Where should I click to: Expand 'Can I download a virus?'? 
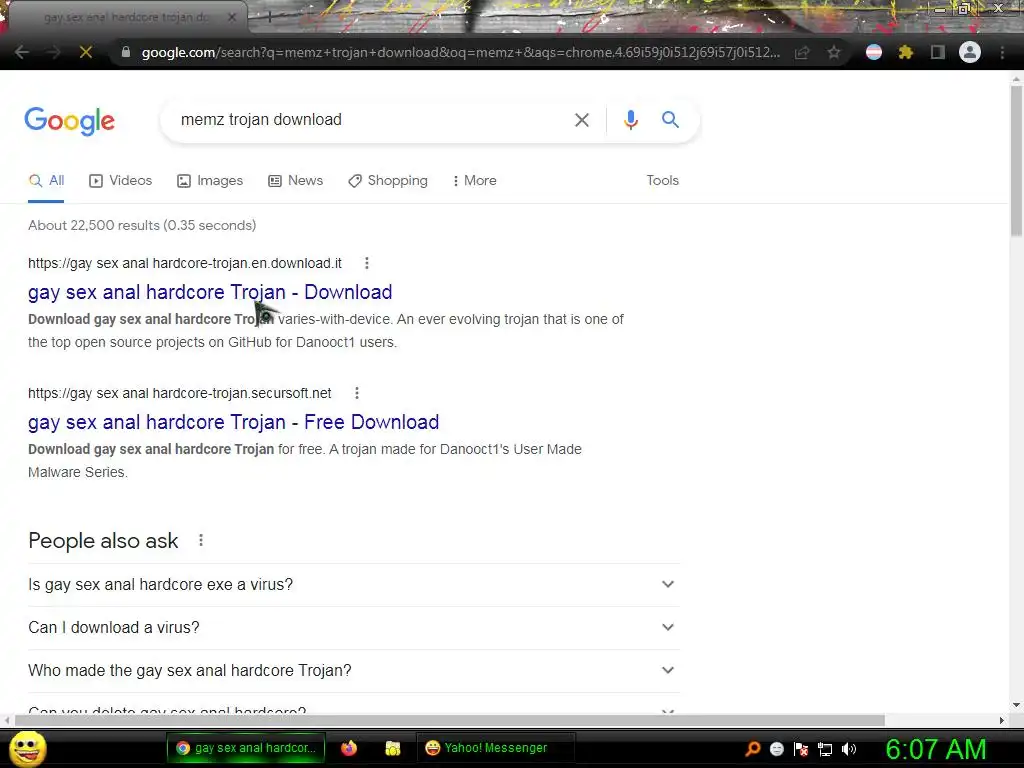pyautogui.click(x=353, y=628)
